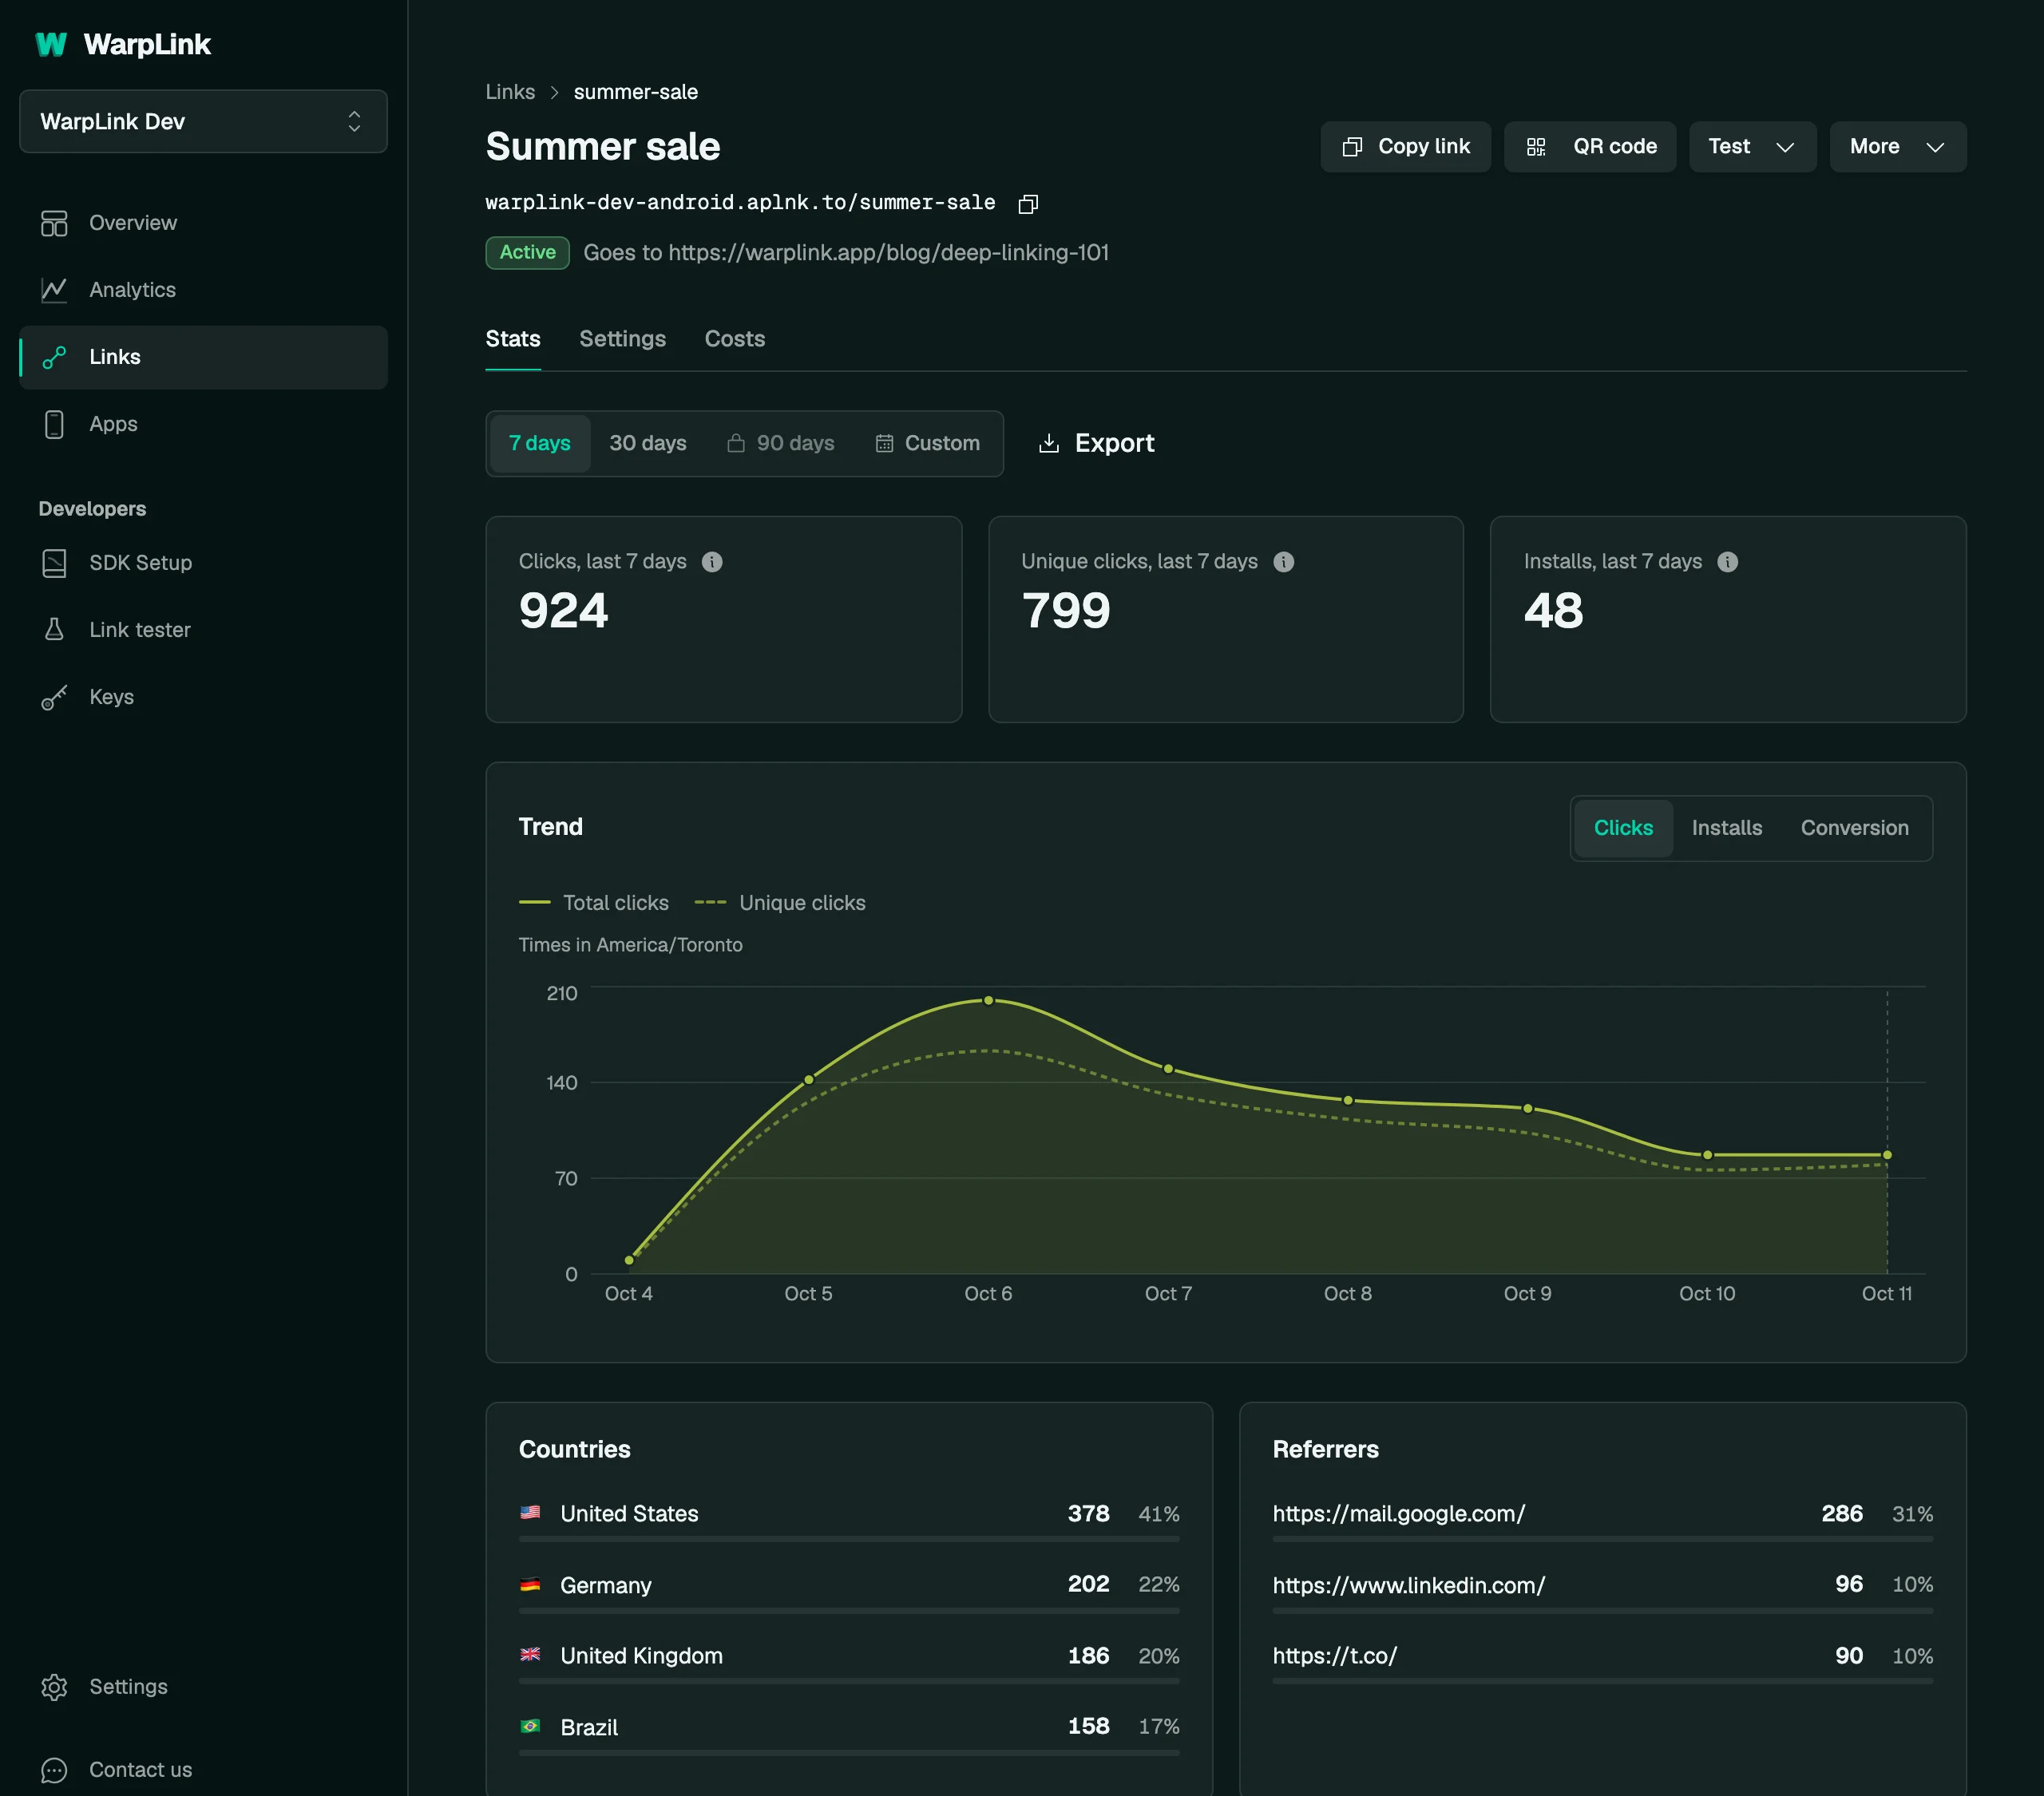Open Settings from the sidebar bottom
Screen dimensions: 2044x1796
(203, 1687)
